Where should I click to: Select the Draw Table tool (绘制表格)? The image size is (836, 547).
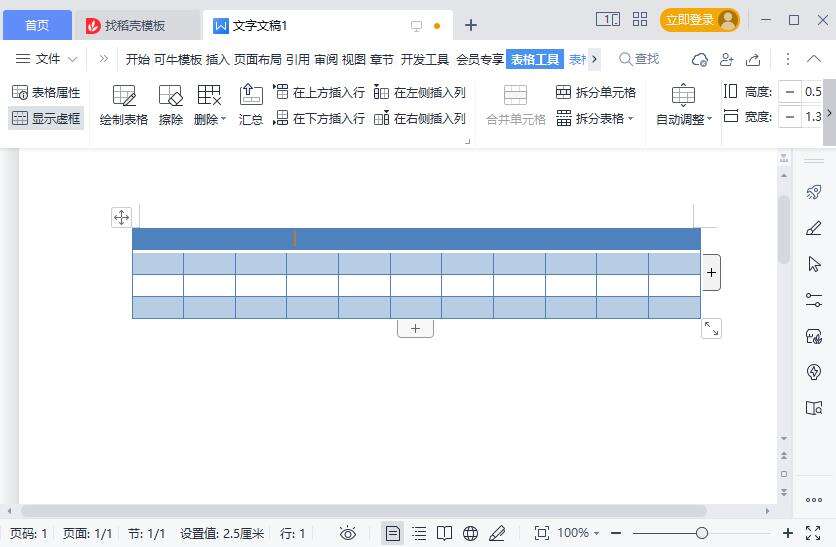pos(124,105)
